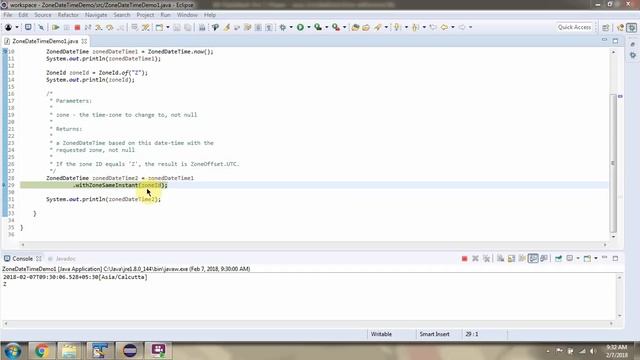
Task: Click the Disconnect icon in debug toolbar
Action: click(x=88, y=27)
